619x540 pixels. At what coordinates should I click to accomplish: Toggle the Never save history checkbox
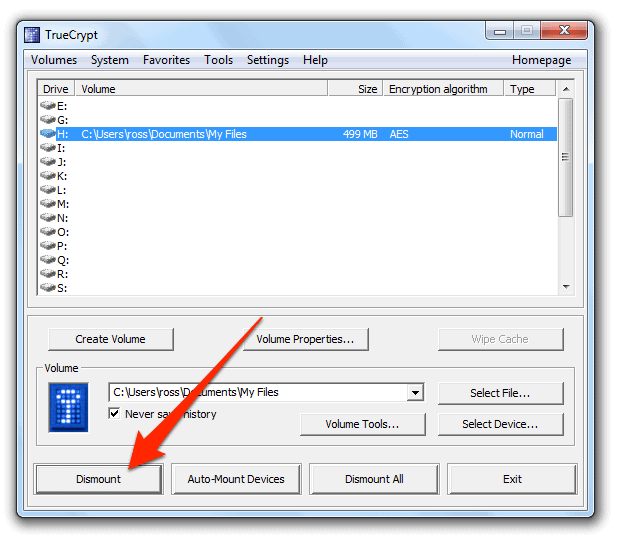click(x=114, y=414)
